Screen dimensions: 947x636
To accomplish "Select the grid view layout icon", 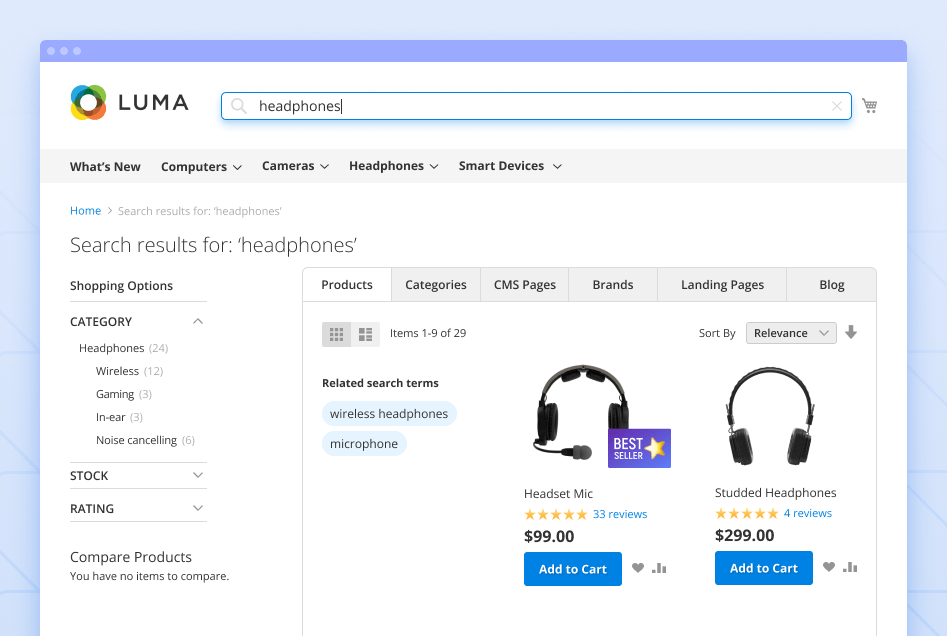I will [x=336, y=333].
